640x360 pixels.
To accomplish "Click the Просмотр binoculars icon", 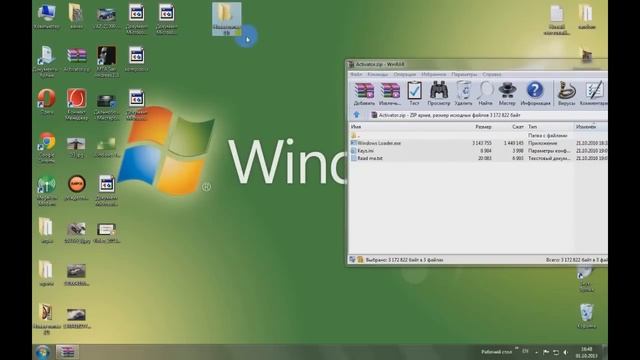I will click(439, 93).
